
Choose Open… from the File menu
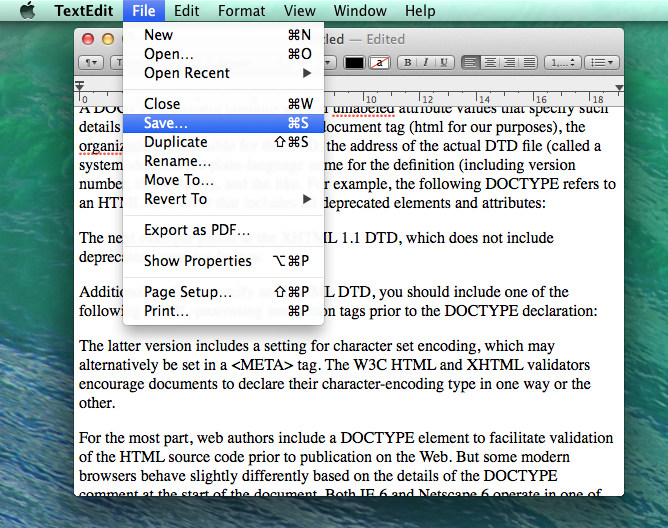(223, 54)
